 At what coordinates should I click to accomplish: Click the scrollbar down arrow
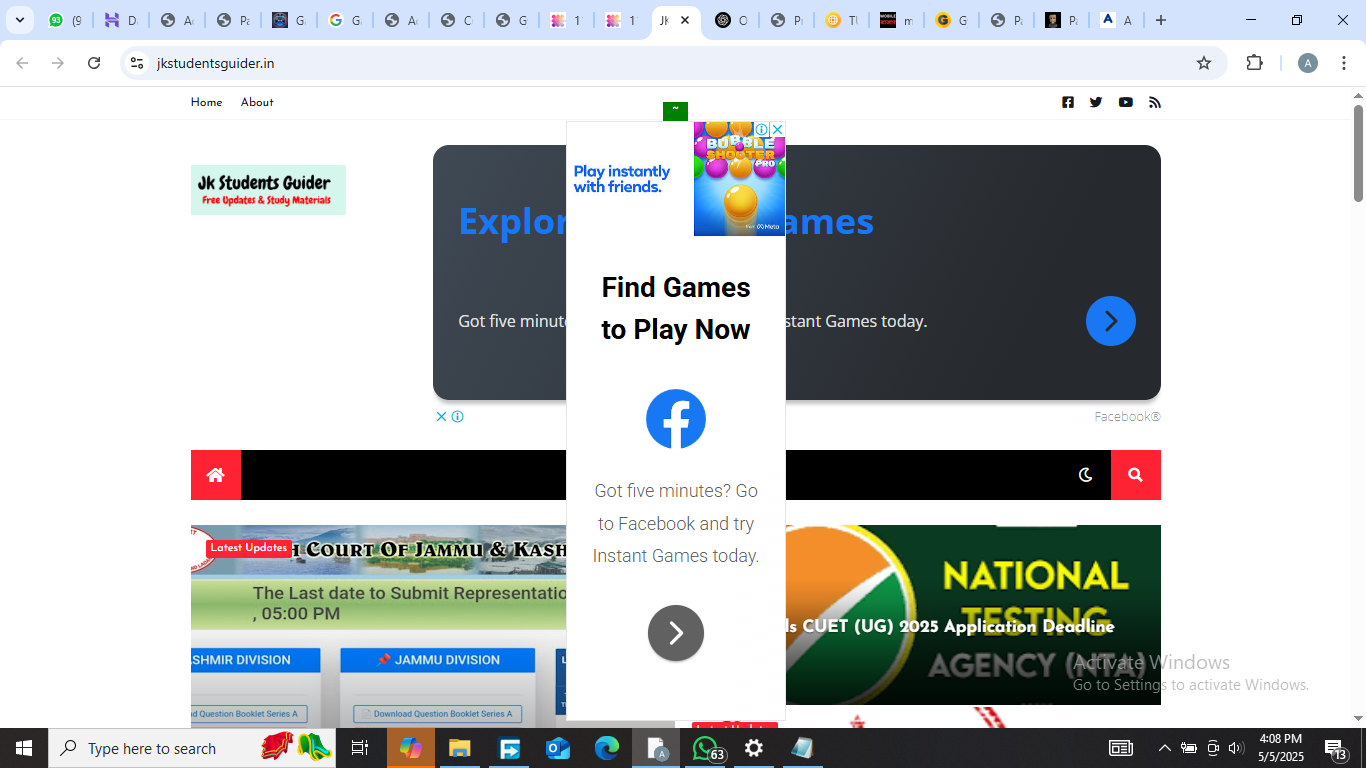pyautogui.click(x=1358, y=718)
